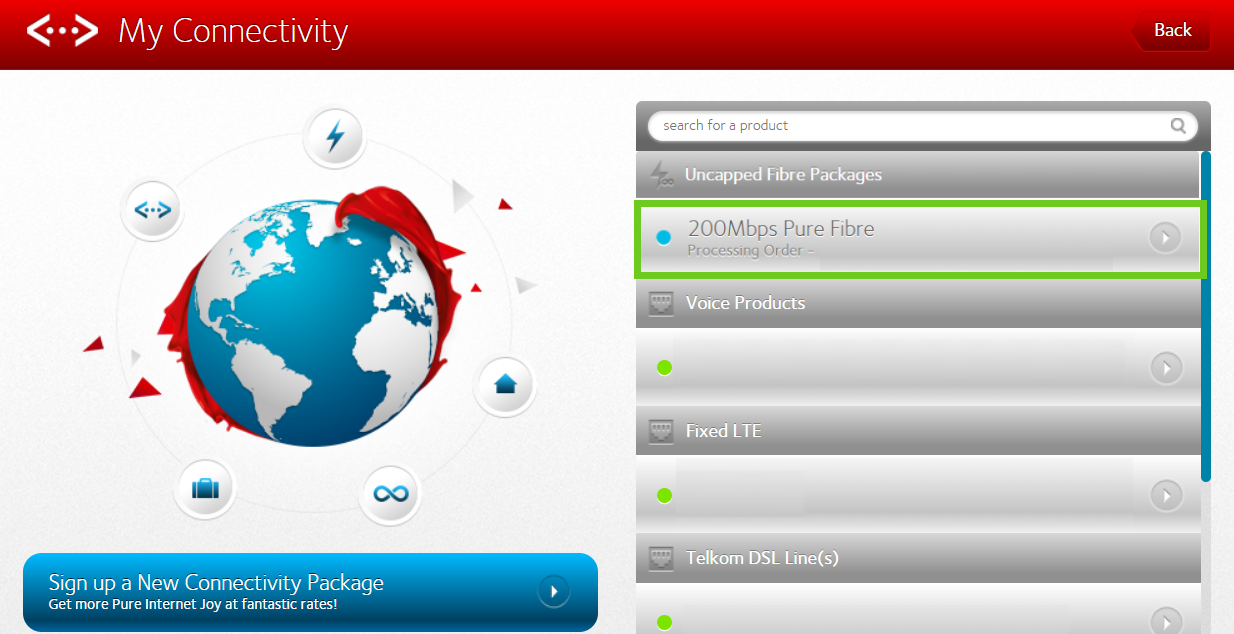Click the My Connectivity logo in header
The height and width of the screenshot is (634, 1234).
[x=62, y=31]
